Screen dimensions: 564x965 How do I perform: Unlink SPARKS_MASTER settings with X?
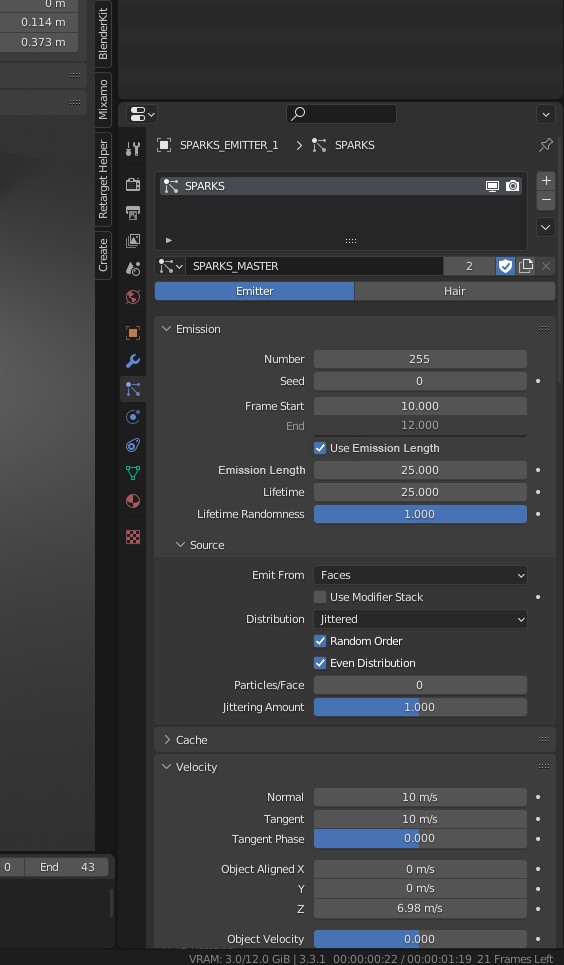546,266
